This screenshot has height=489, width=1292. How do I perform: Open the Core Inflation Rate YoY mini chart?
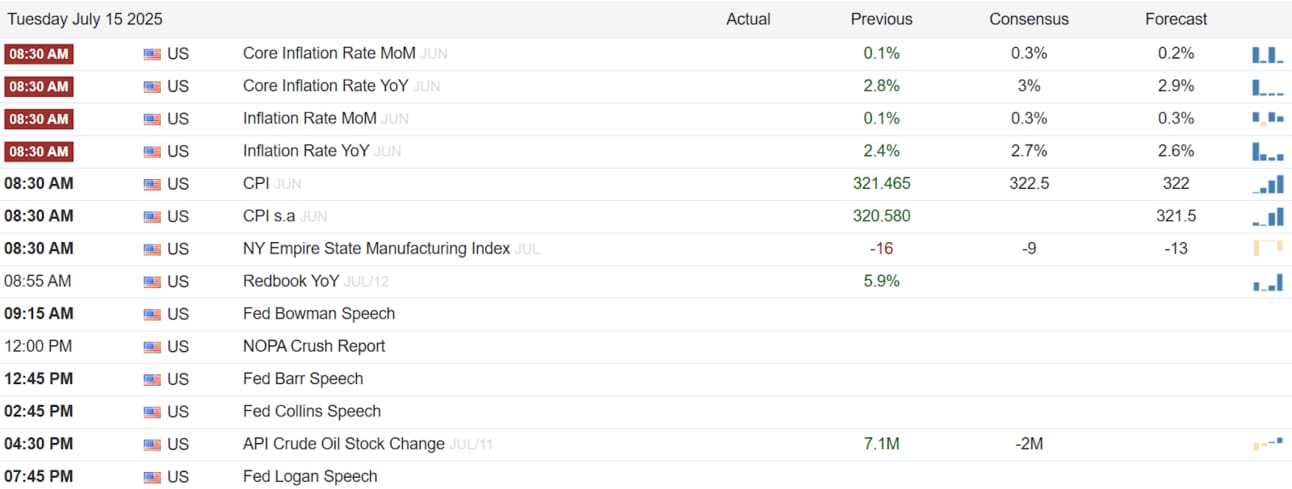1267,87
